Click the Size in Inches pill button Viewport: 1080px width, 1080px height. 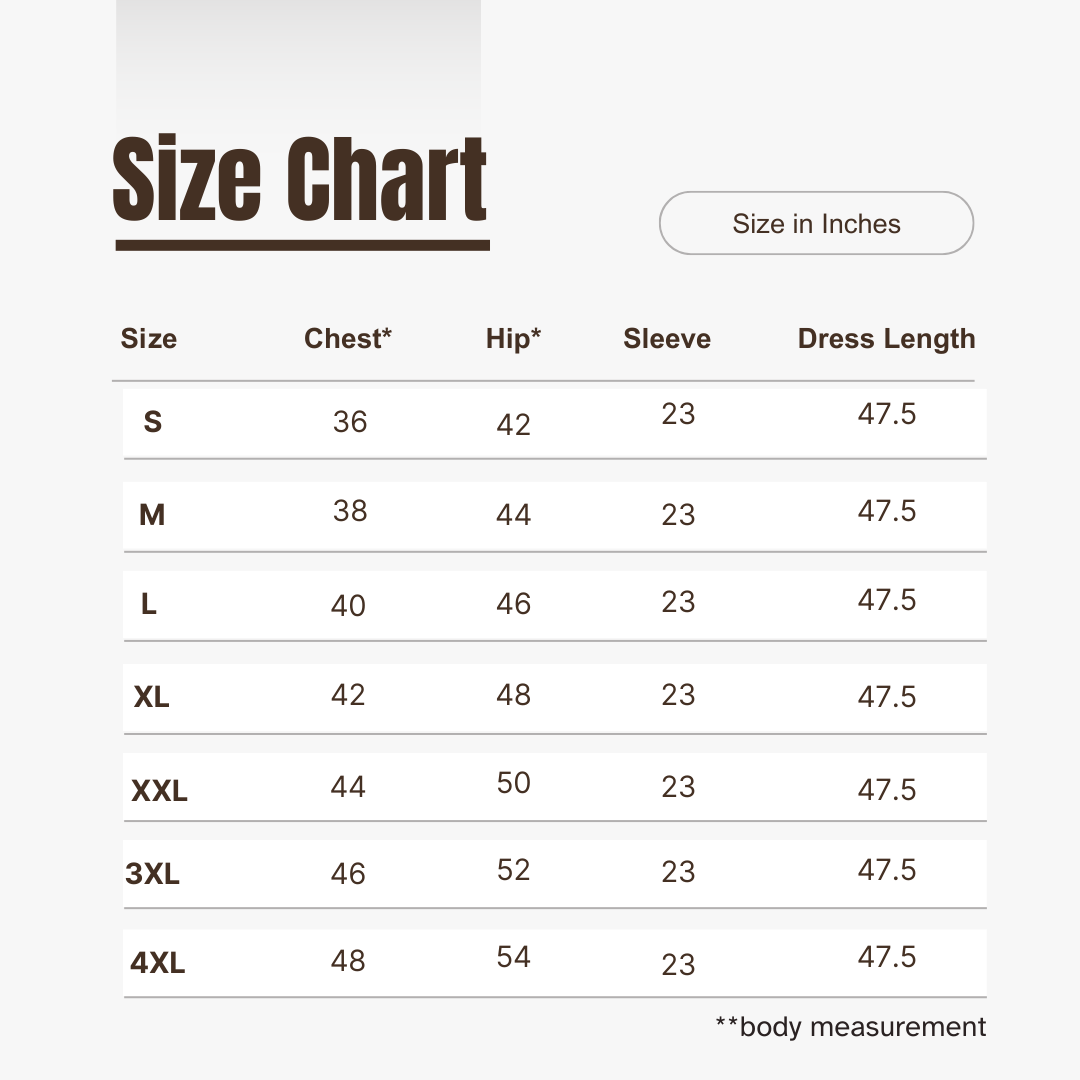(816, 223)
